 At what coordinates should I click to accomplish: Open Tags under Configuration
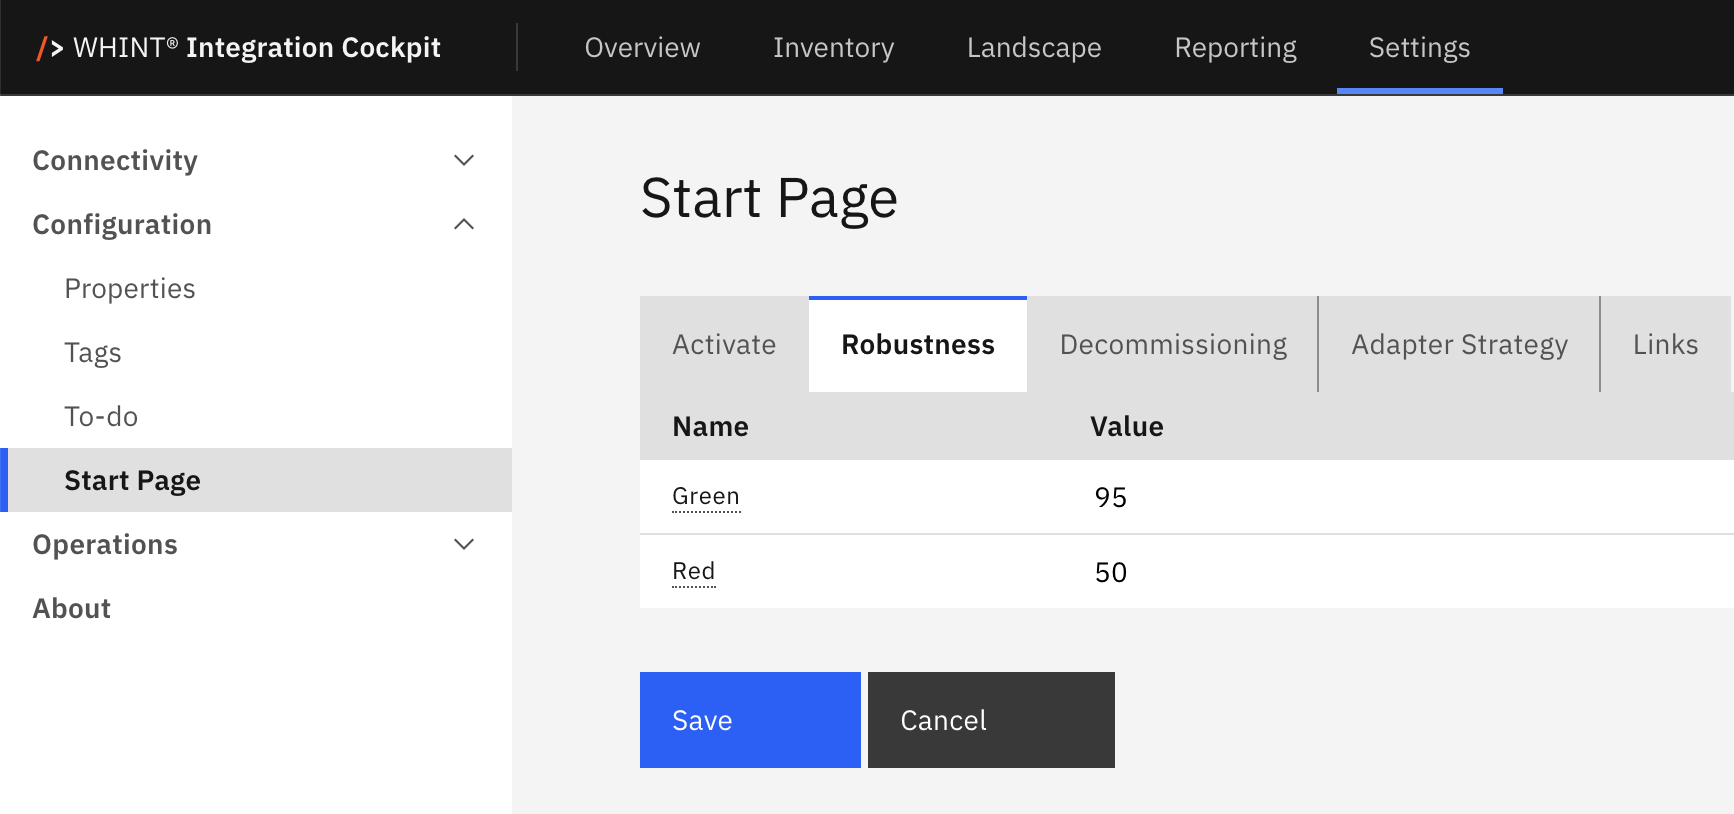(93, 352)
